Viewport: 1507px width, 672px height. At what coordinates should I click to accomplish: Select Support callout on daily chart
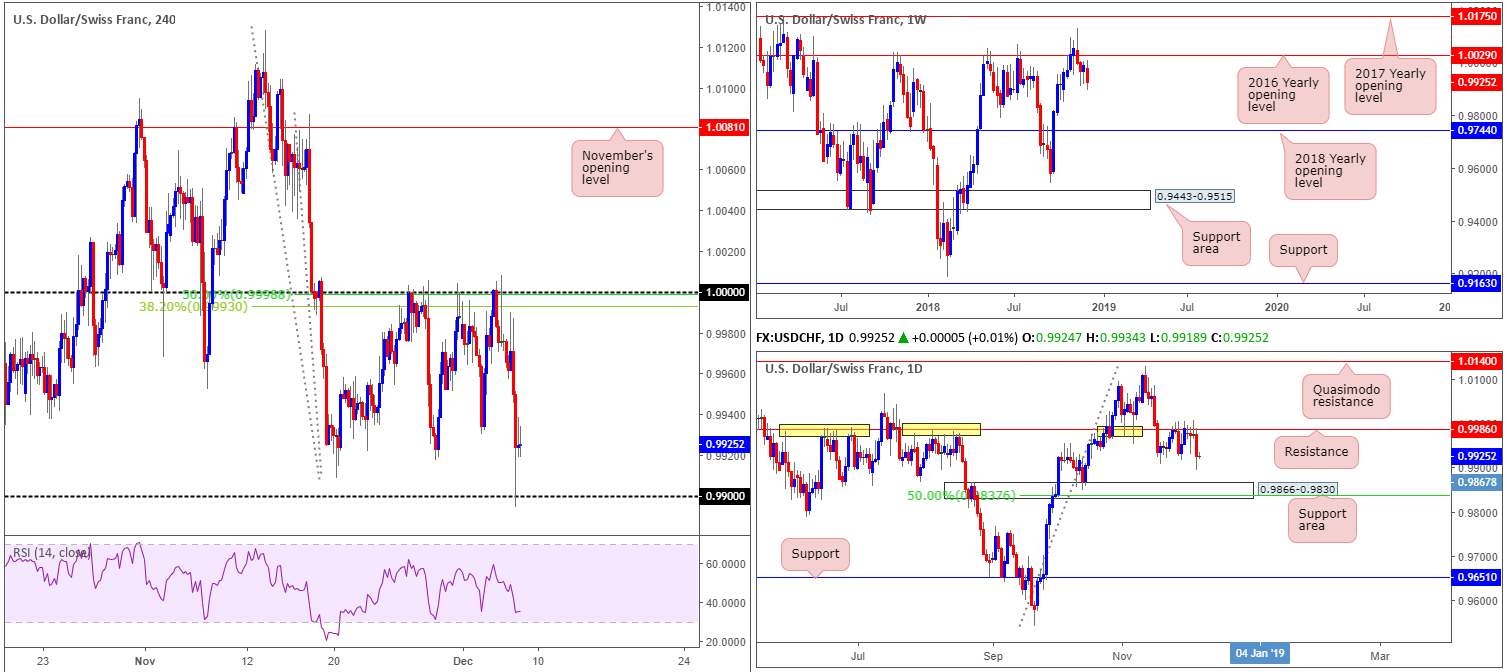[x=816, y=552]
